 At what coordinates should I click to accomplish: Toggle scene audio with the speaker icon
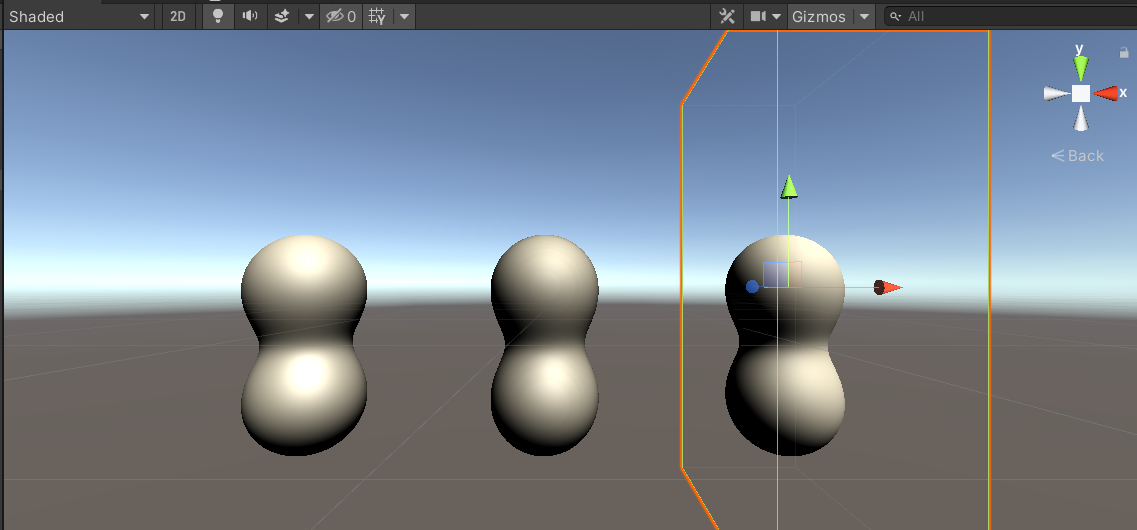click(250, 16)
